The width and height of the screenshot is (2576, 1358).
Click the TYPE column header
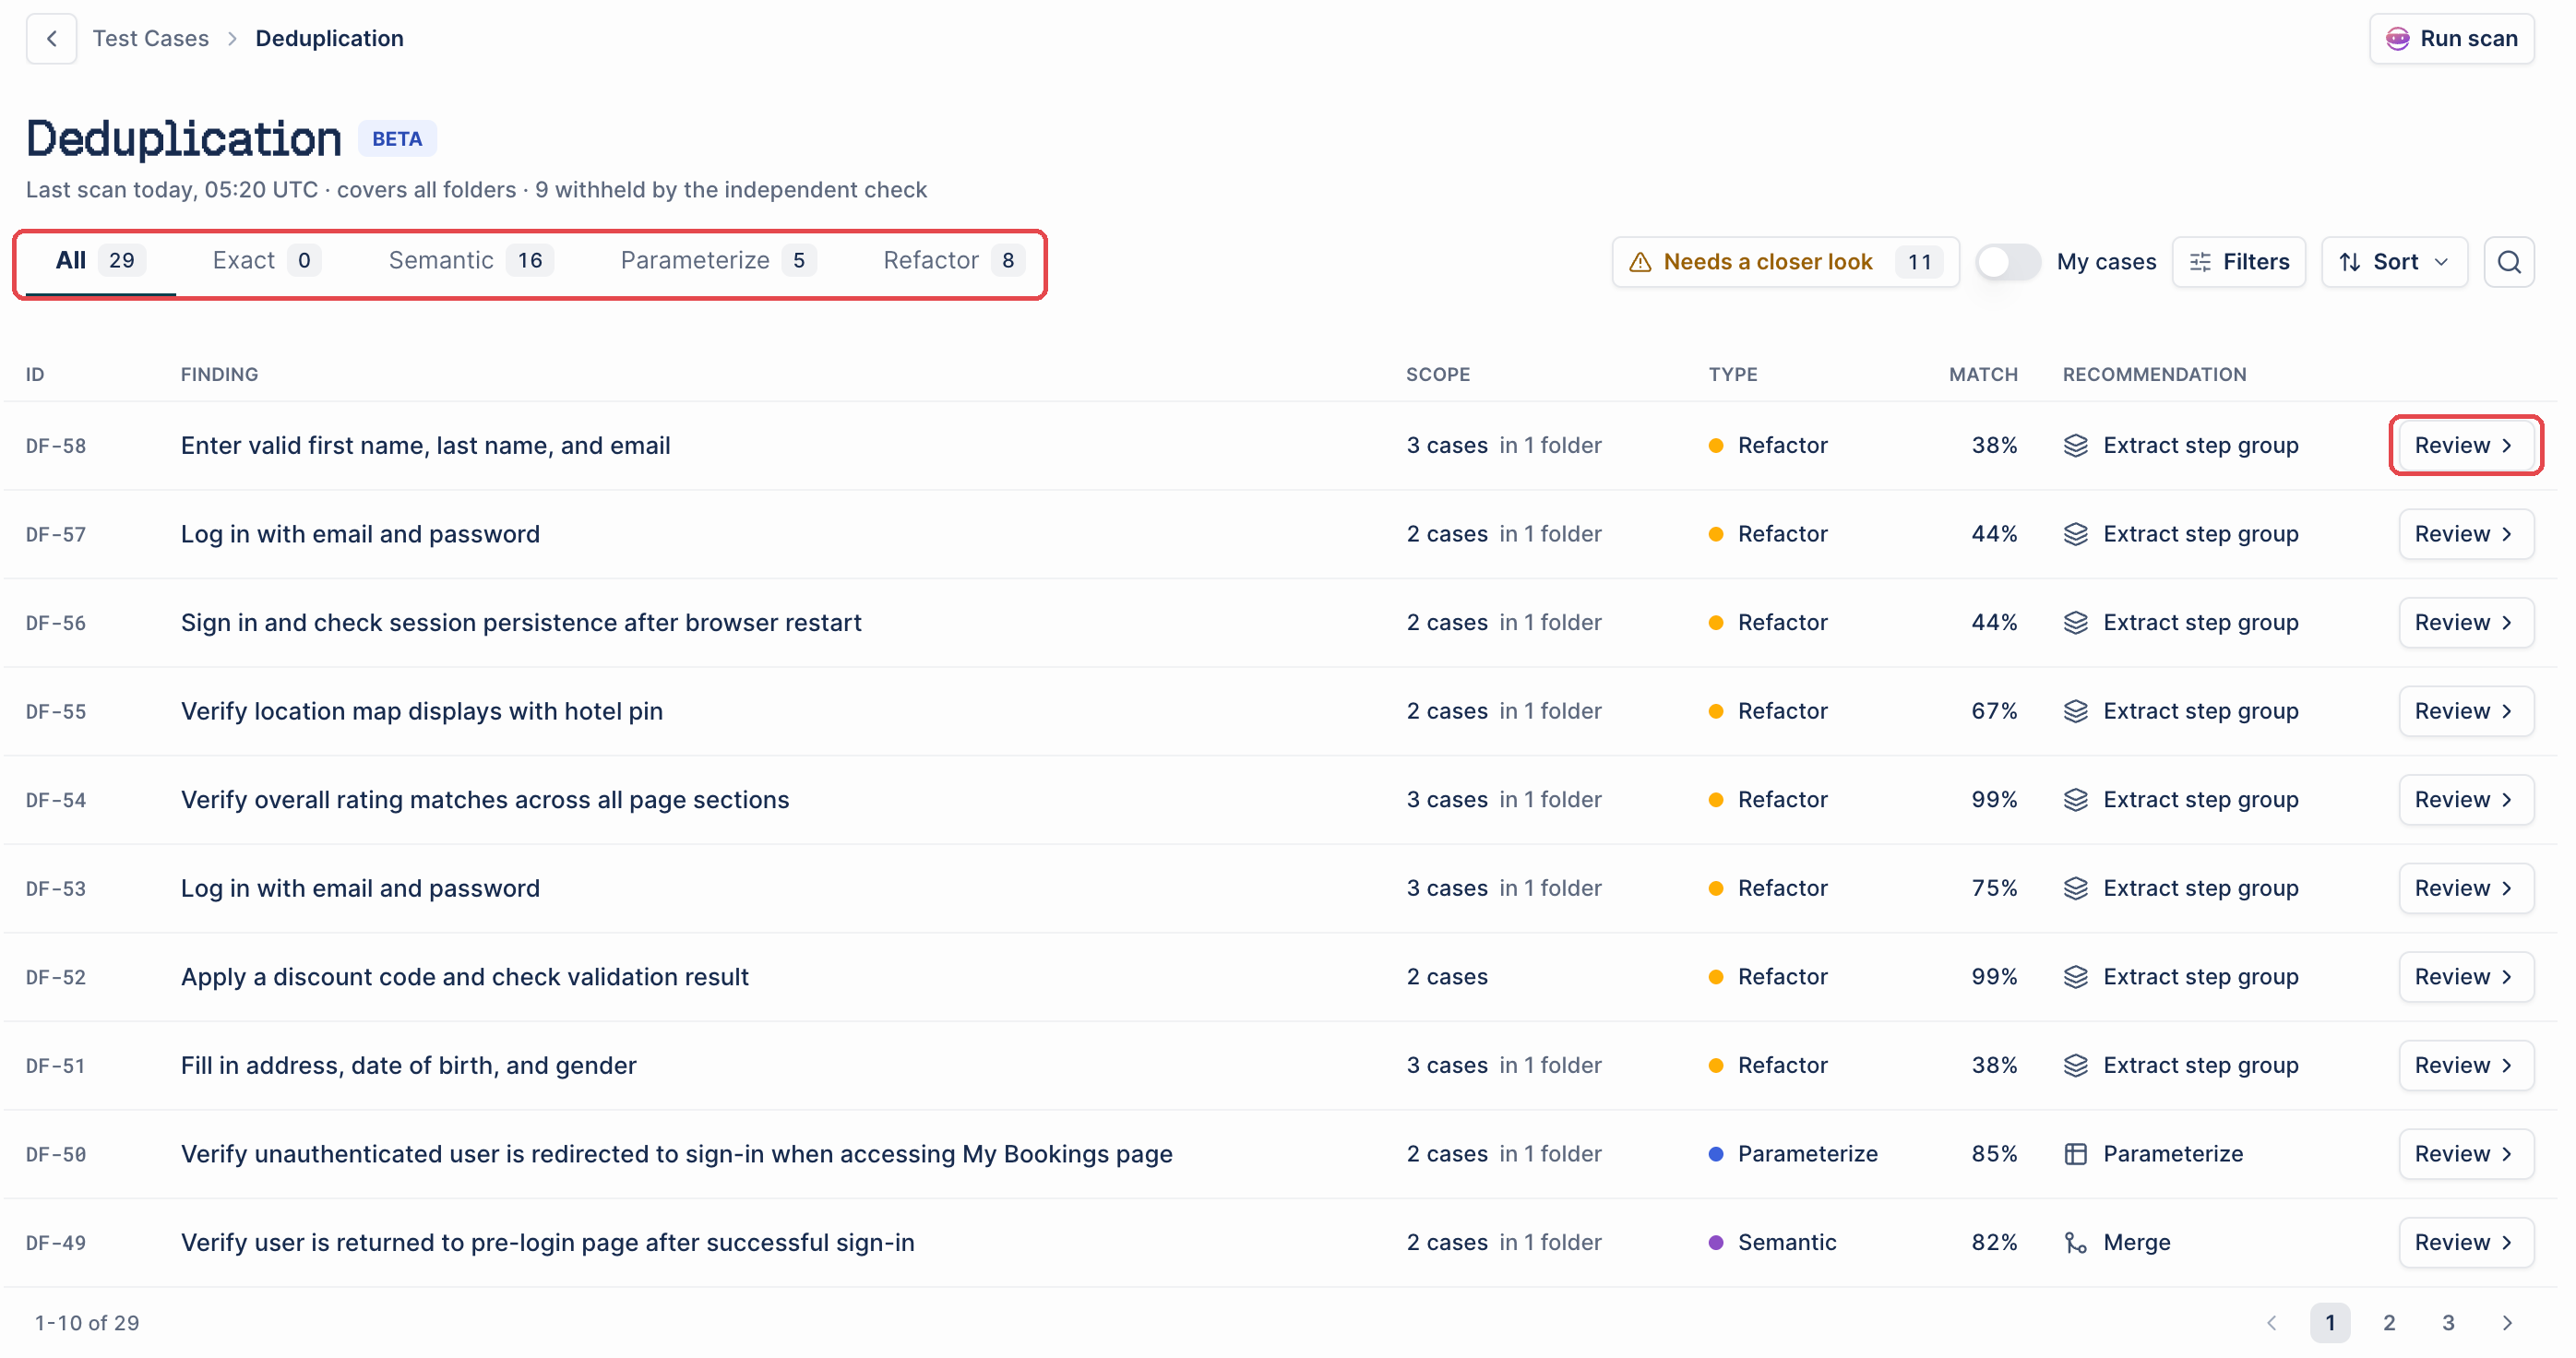point(1732,374)
